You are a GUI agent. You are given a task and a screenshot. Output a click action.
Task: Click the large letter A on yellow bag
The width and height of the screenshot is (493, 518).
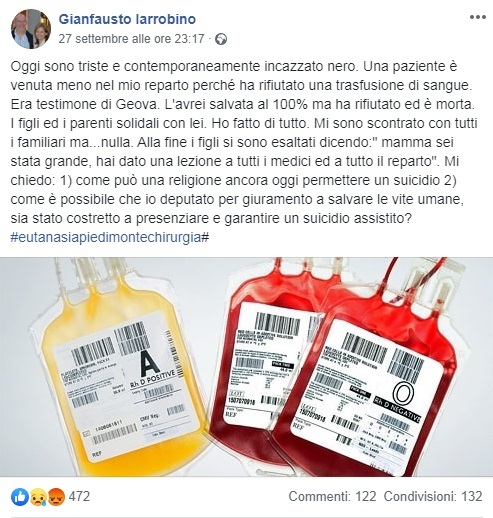click(149, 362)
